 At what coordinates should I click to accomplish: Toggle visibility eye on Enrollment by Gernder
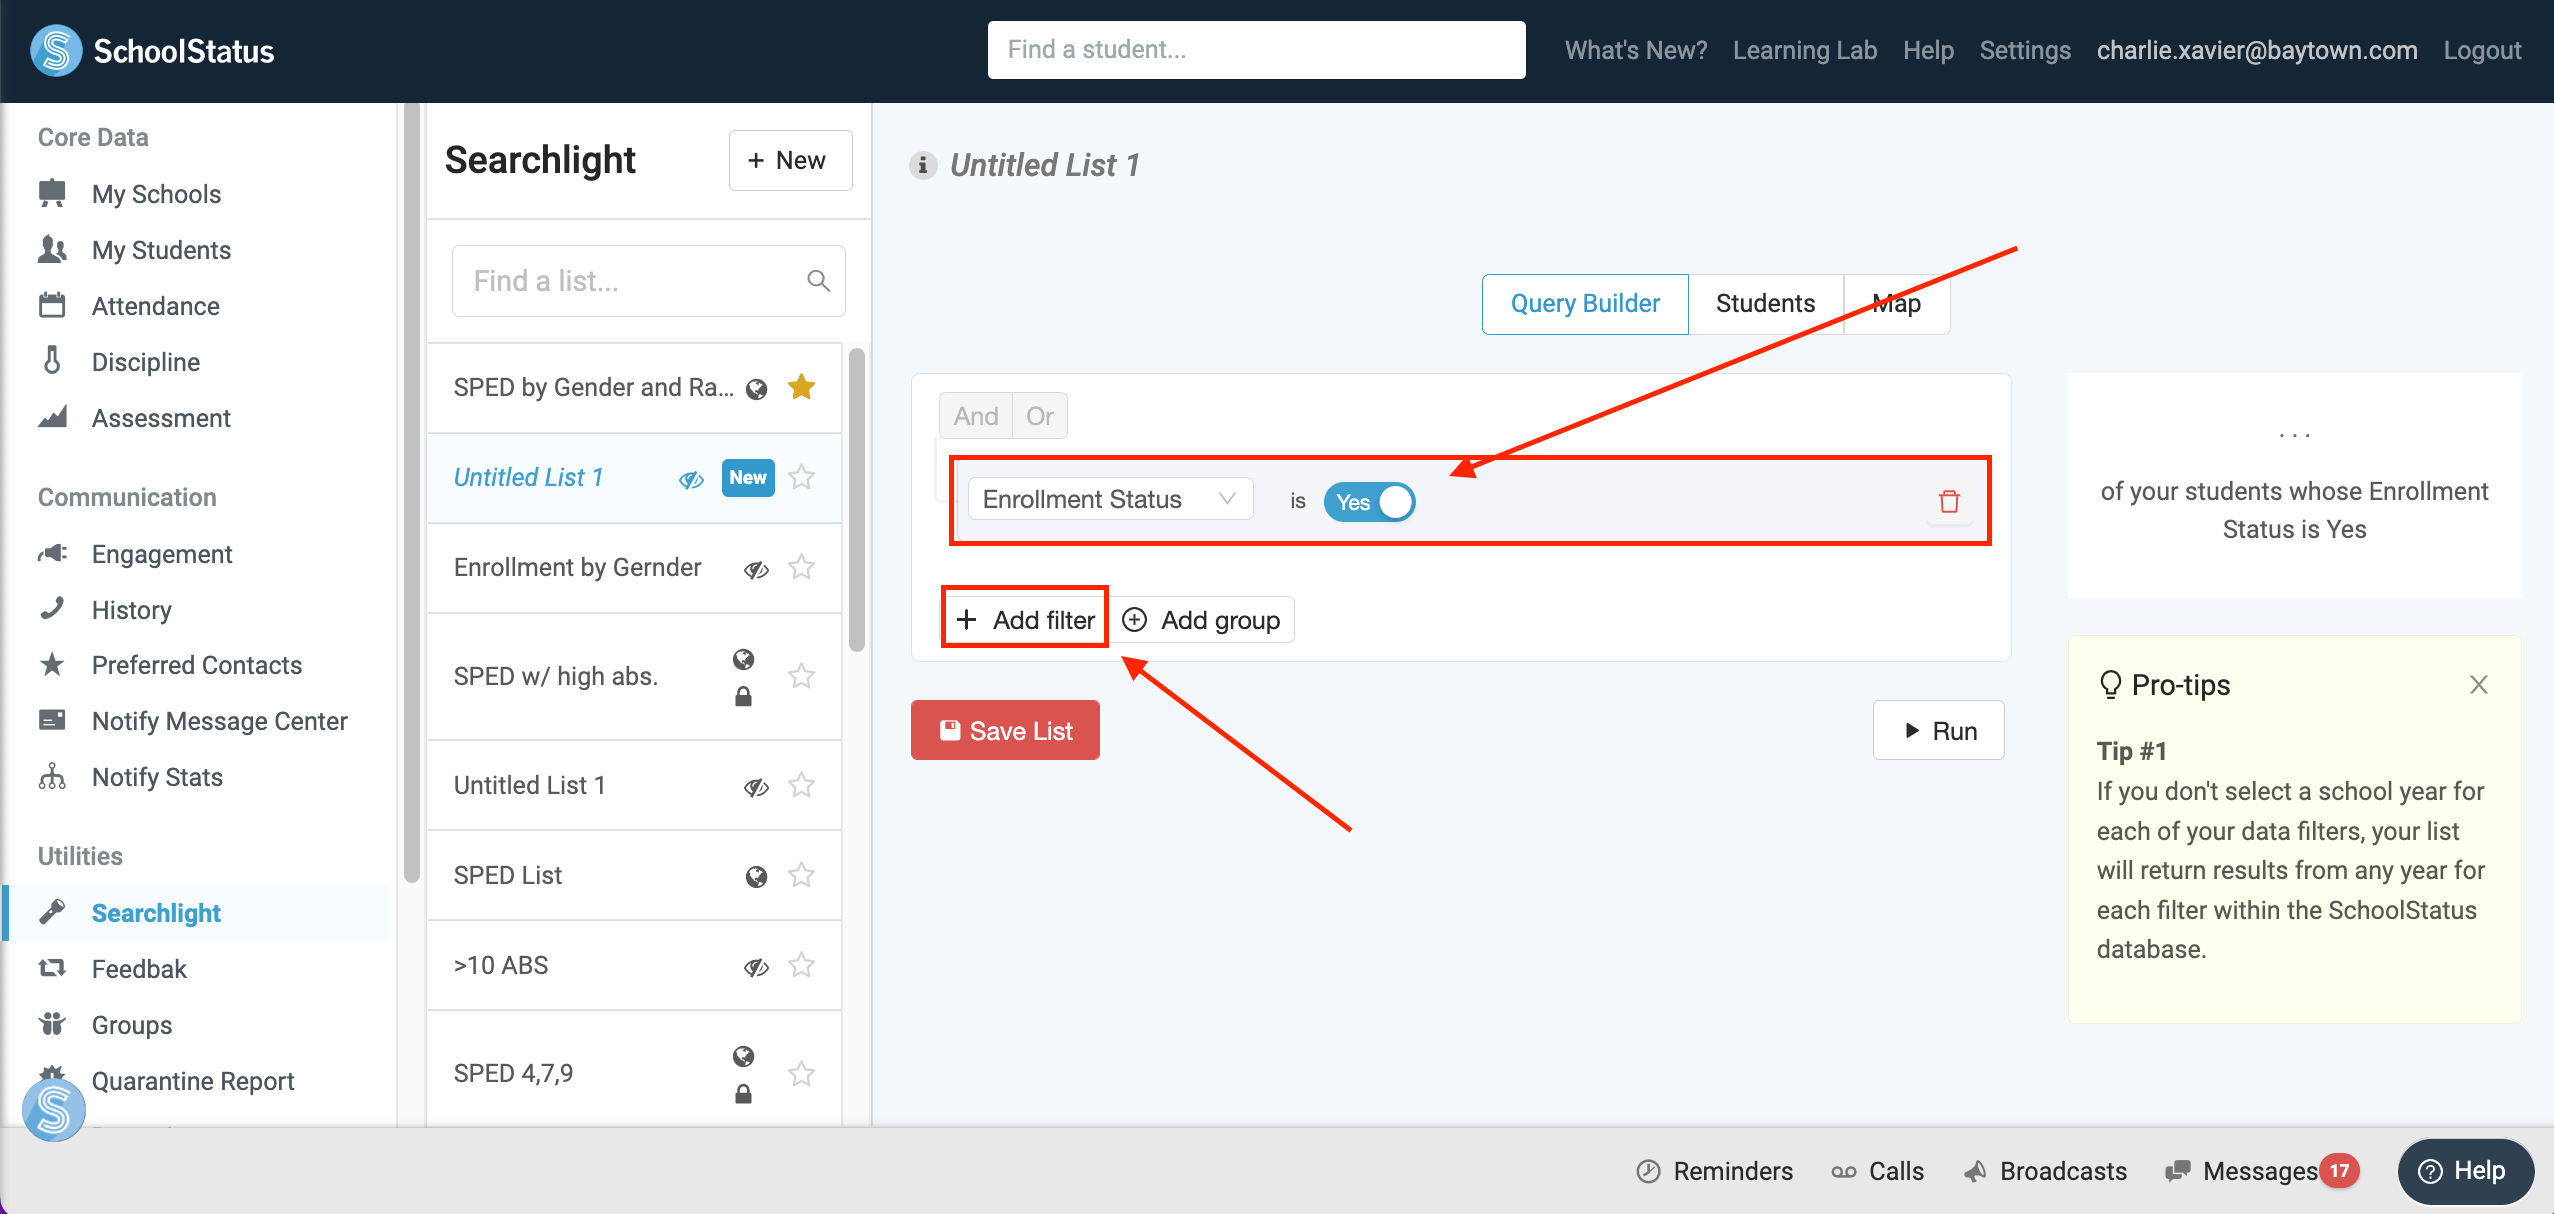(x=756, y=569)
